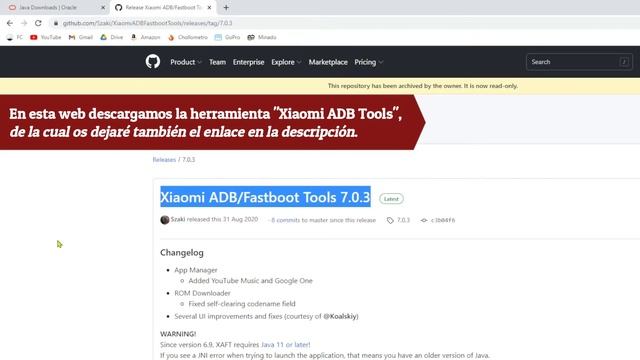Open the Minado bookmark
Viewport: 640px width, 360px height.
[262, 37]
